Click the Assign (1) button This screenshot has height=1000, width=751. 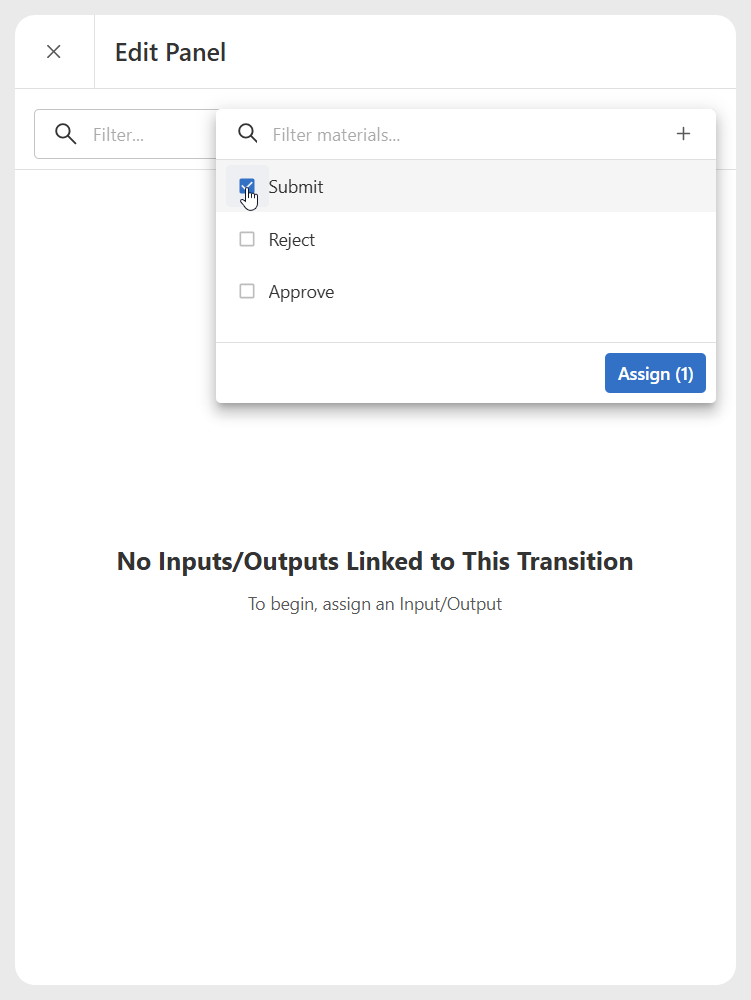(x=655, y=373)
